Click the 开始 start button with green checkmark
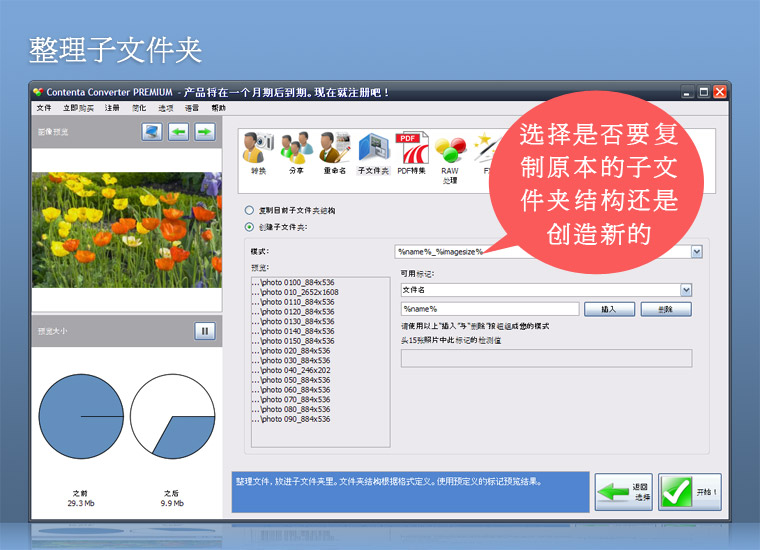This screenshot has height=550, width=760. tap(690, 492)
